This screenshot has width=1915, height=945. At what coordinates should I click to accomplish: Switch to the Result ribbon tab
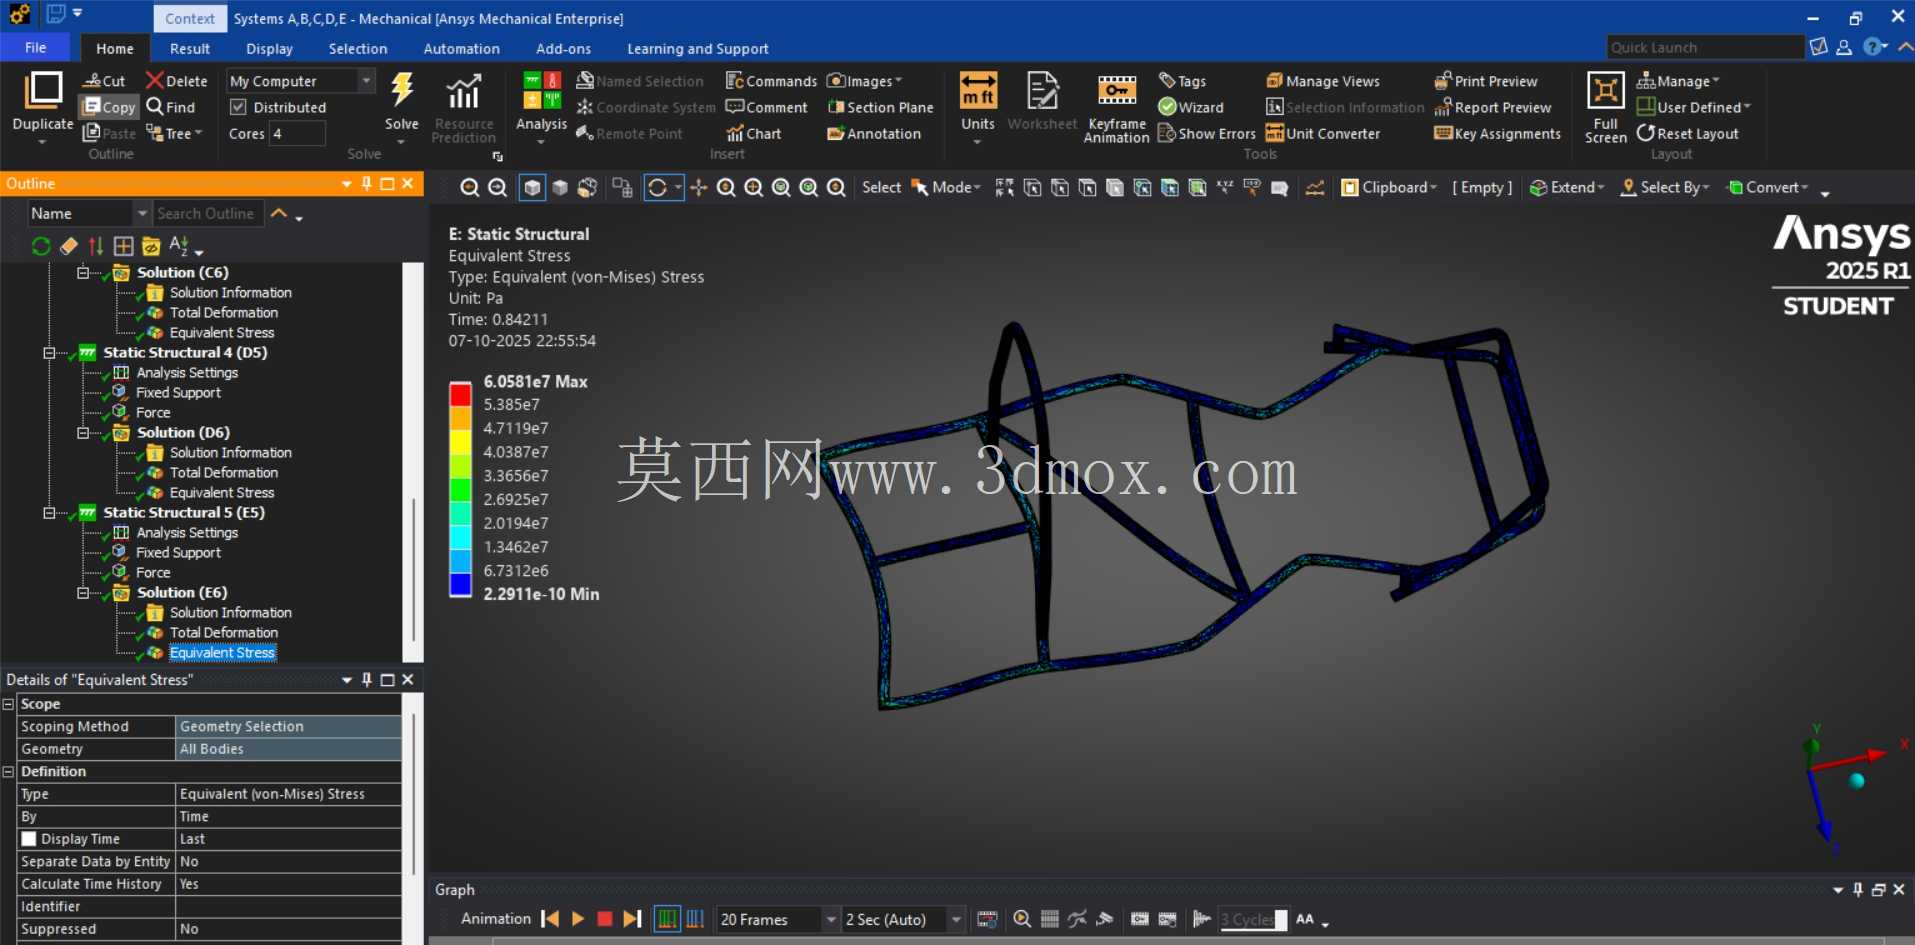(x=190, y=48)
